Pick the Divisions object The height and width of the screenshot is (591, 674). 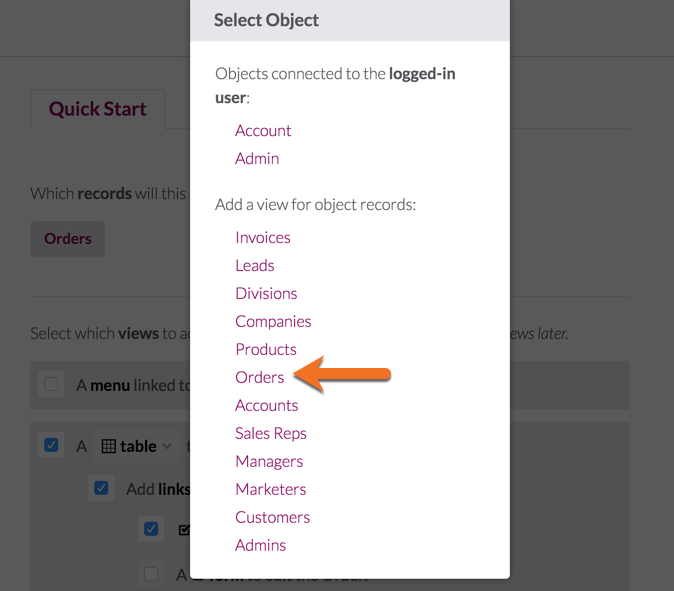point(266,294)
